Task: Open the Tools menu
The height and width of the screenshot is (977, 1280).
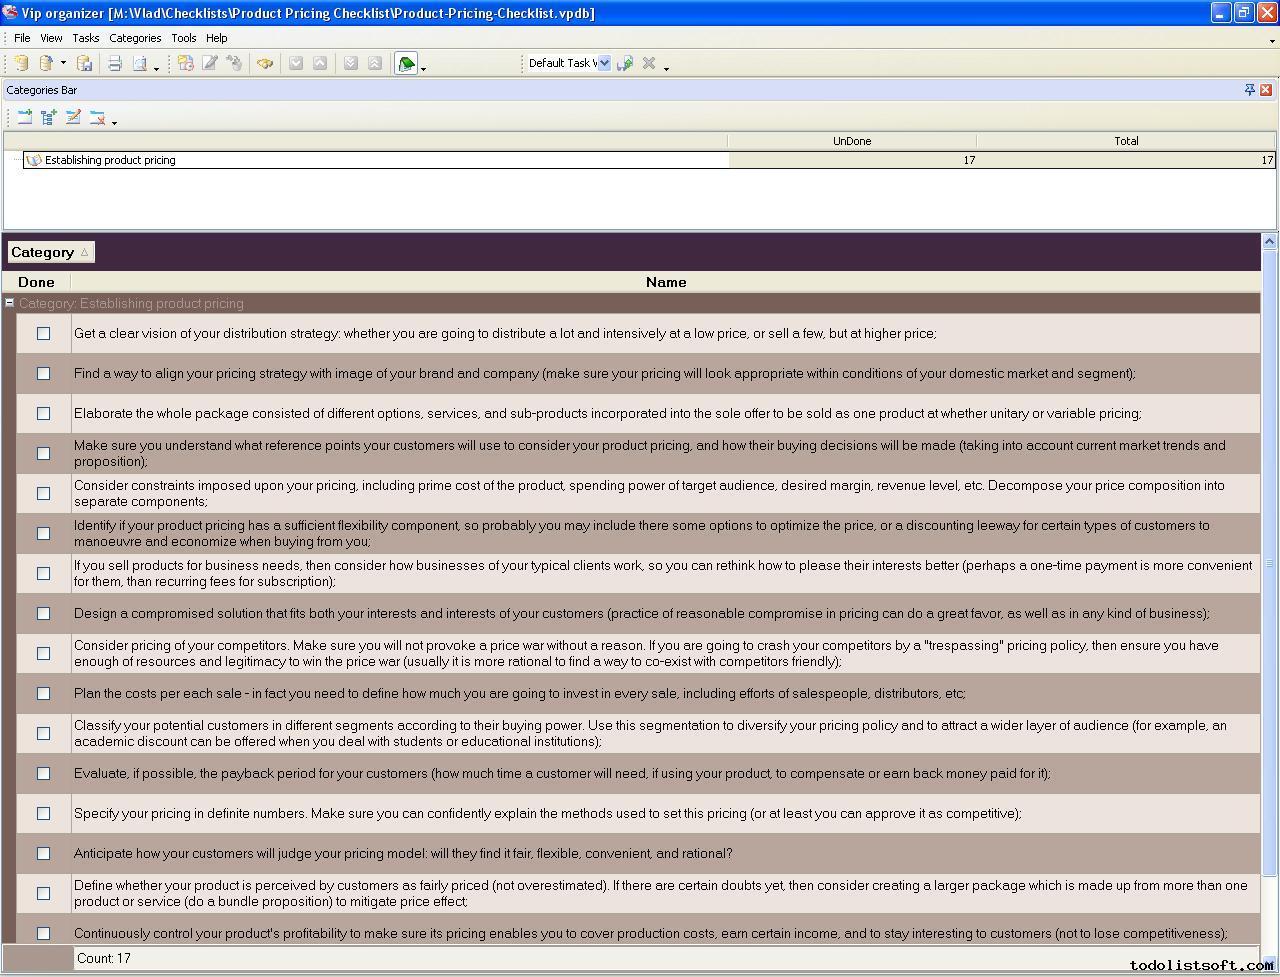Action: (184, 38)
